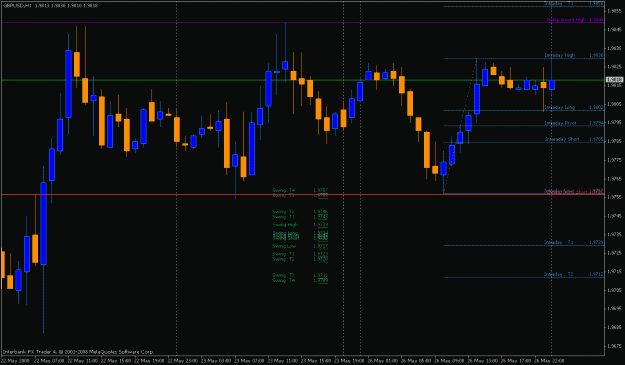Click the 1.9855 price axis label
This screenshot has width=625, height=365.
(615, 11)
